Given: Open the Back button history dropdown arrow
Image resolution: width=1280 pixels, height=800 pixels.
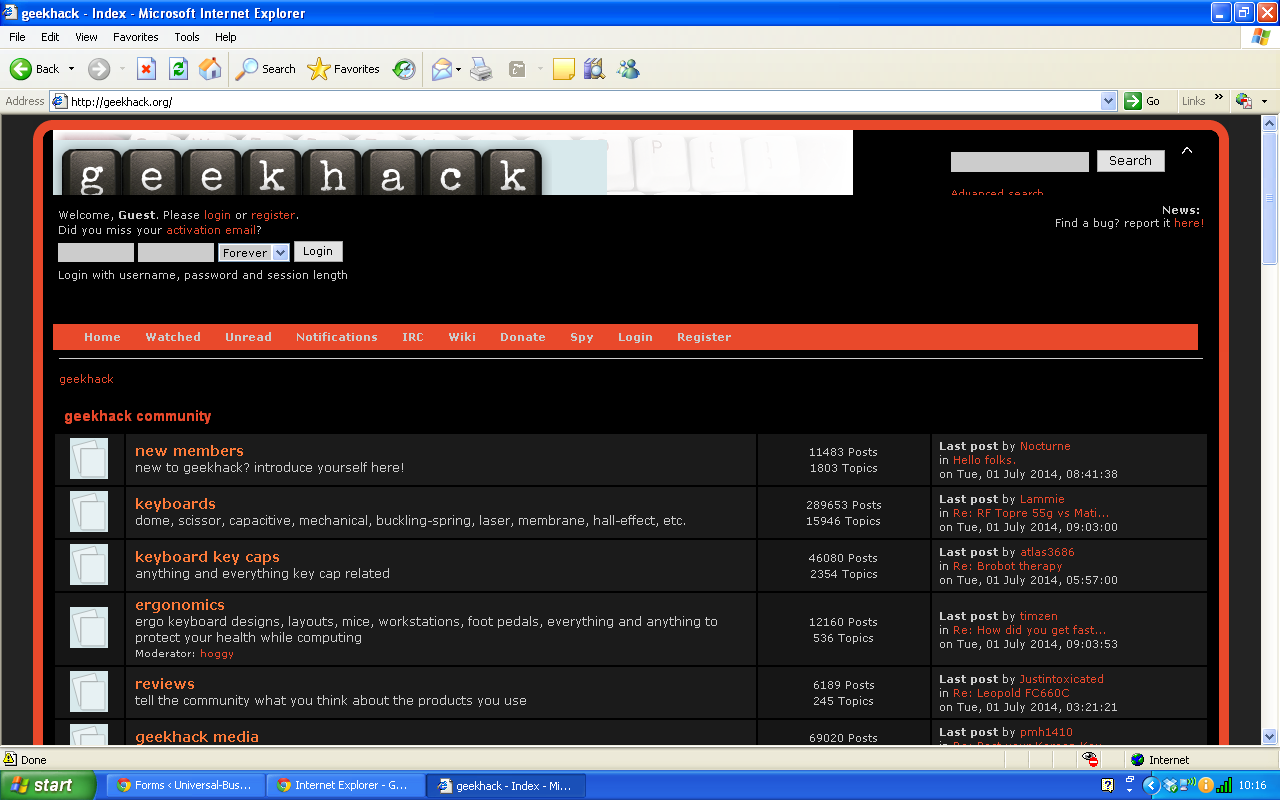Looking at the screenshot, I should pos(71,69).
